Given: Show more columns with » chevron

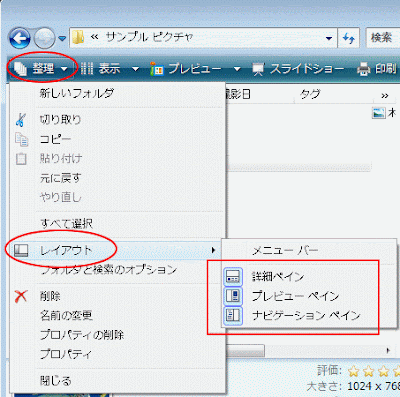Looking at the screenshot, I should pyautogui.click(x=385, y=96).
